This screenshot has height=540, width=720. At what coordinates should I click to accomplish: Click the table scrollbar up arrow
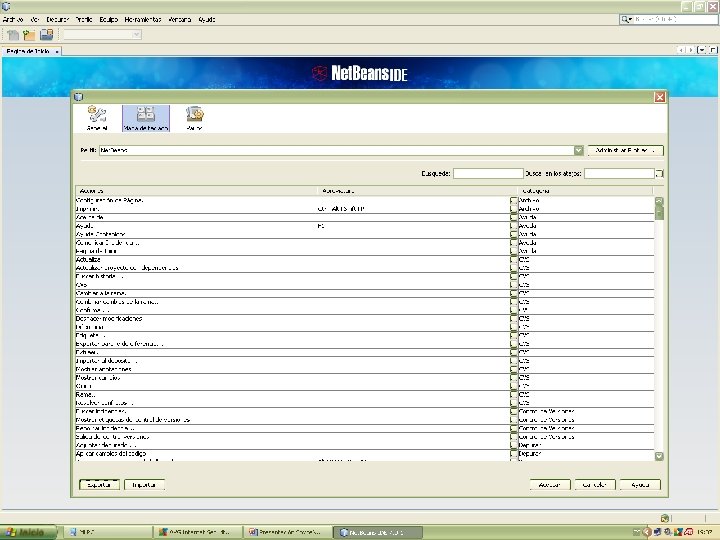pos(659,201)
